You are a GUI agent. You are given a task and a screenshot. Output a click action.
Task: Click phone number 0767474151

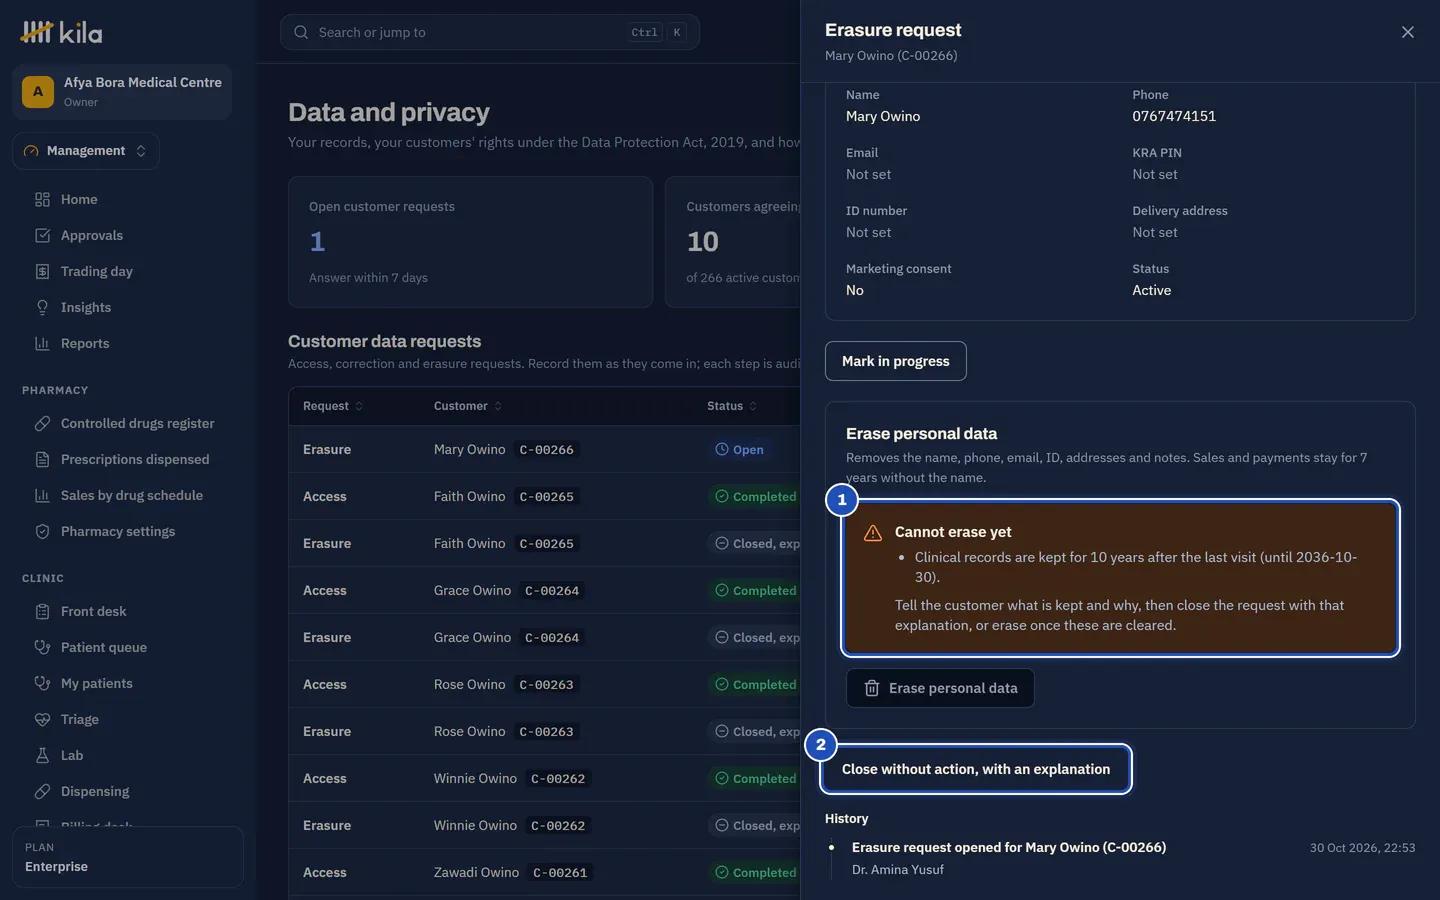[x=1174, y=116]
